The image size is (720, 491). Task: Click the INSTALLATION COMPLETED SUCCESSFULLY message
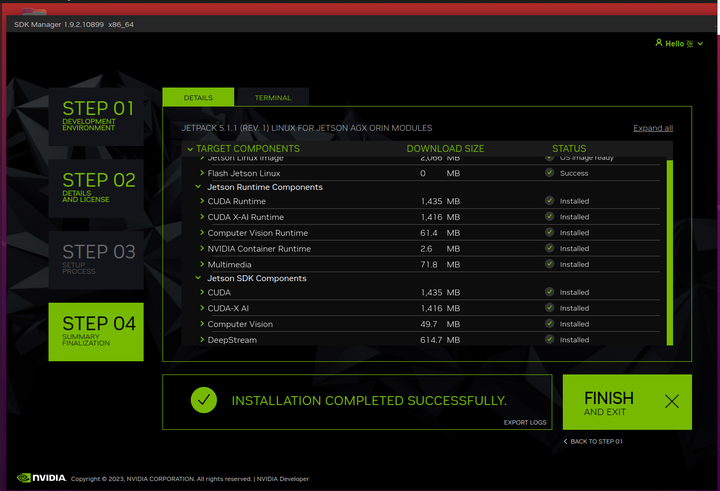pyautogui.click(x=369, y=401)
